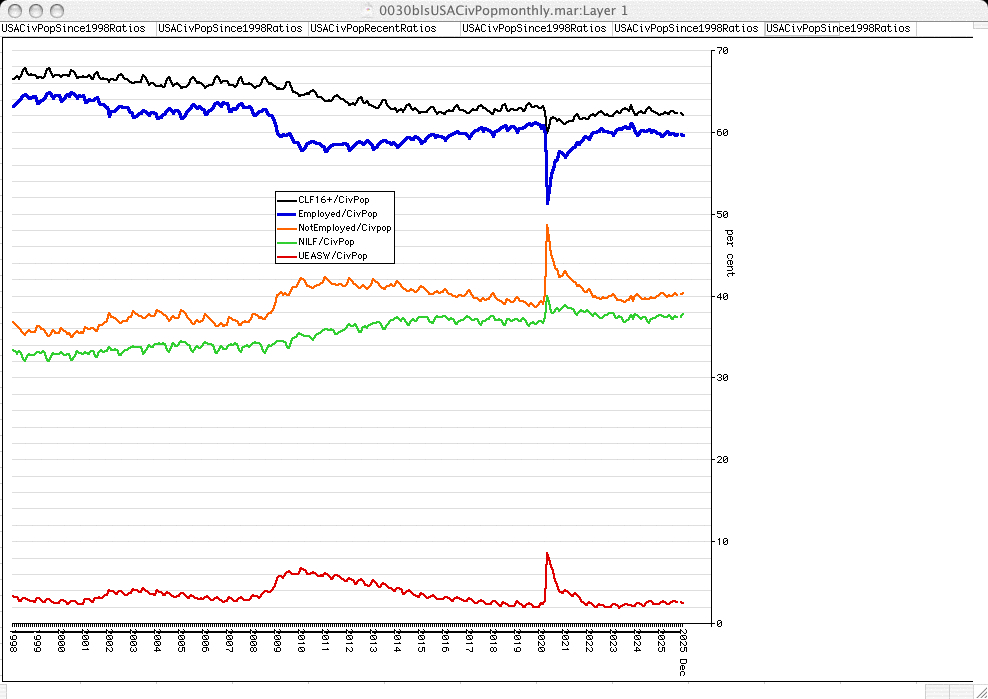Click the peak of the orange 2020 spike
The image size is (988, 699).
coord(547,225)
